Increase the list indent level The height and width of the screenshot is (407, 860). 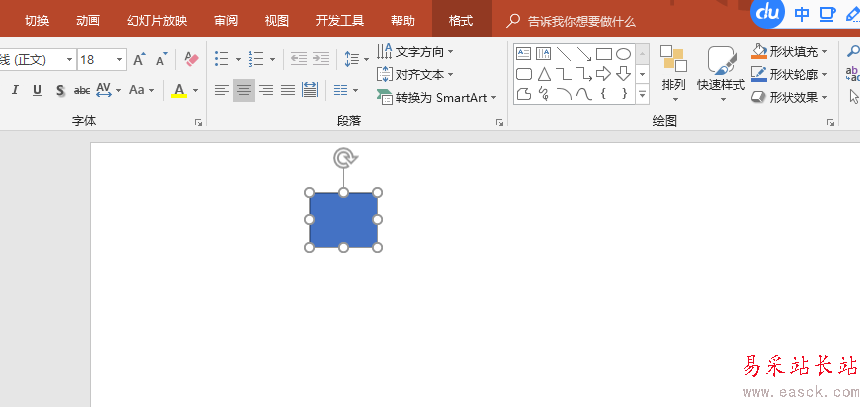tap(321, 59)
